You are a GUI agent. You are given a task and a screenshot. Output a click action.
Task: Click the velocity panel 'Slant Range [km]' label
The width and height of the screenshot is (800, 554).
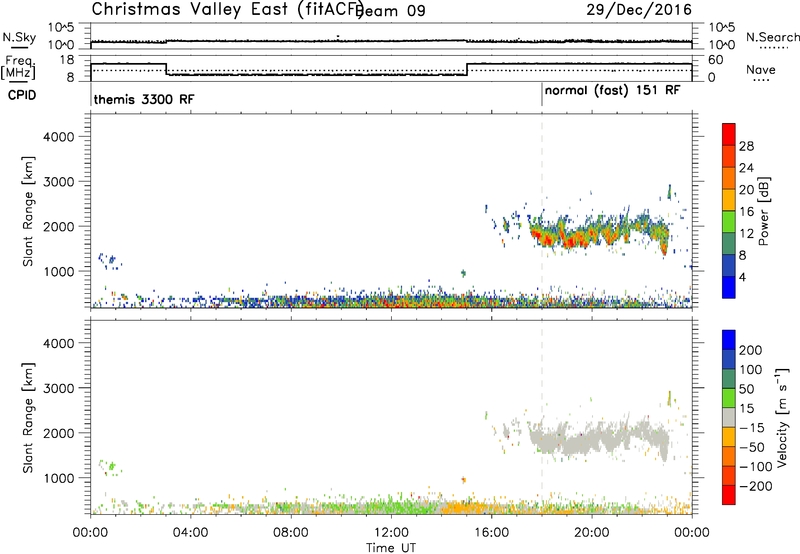28,418
